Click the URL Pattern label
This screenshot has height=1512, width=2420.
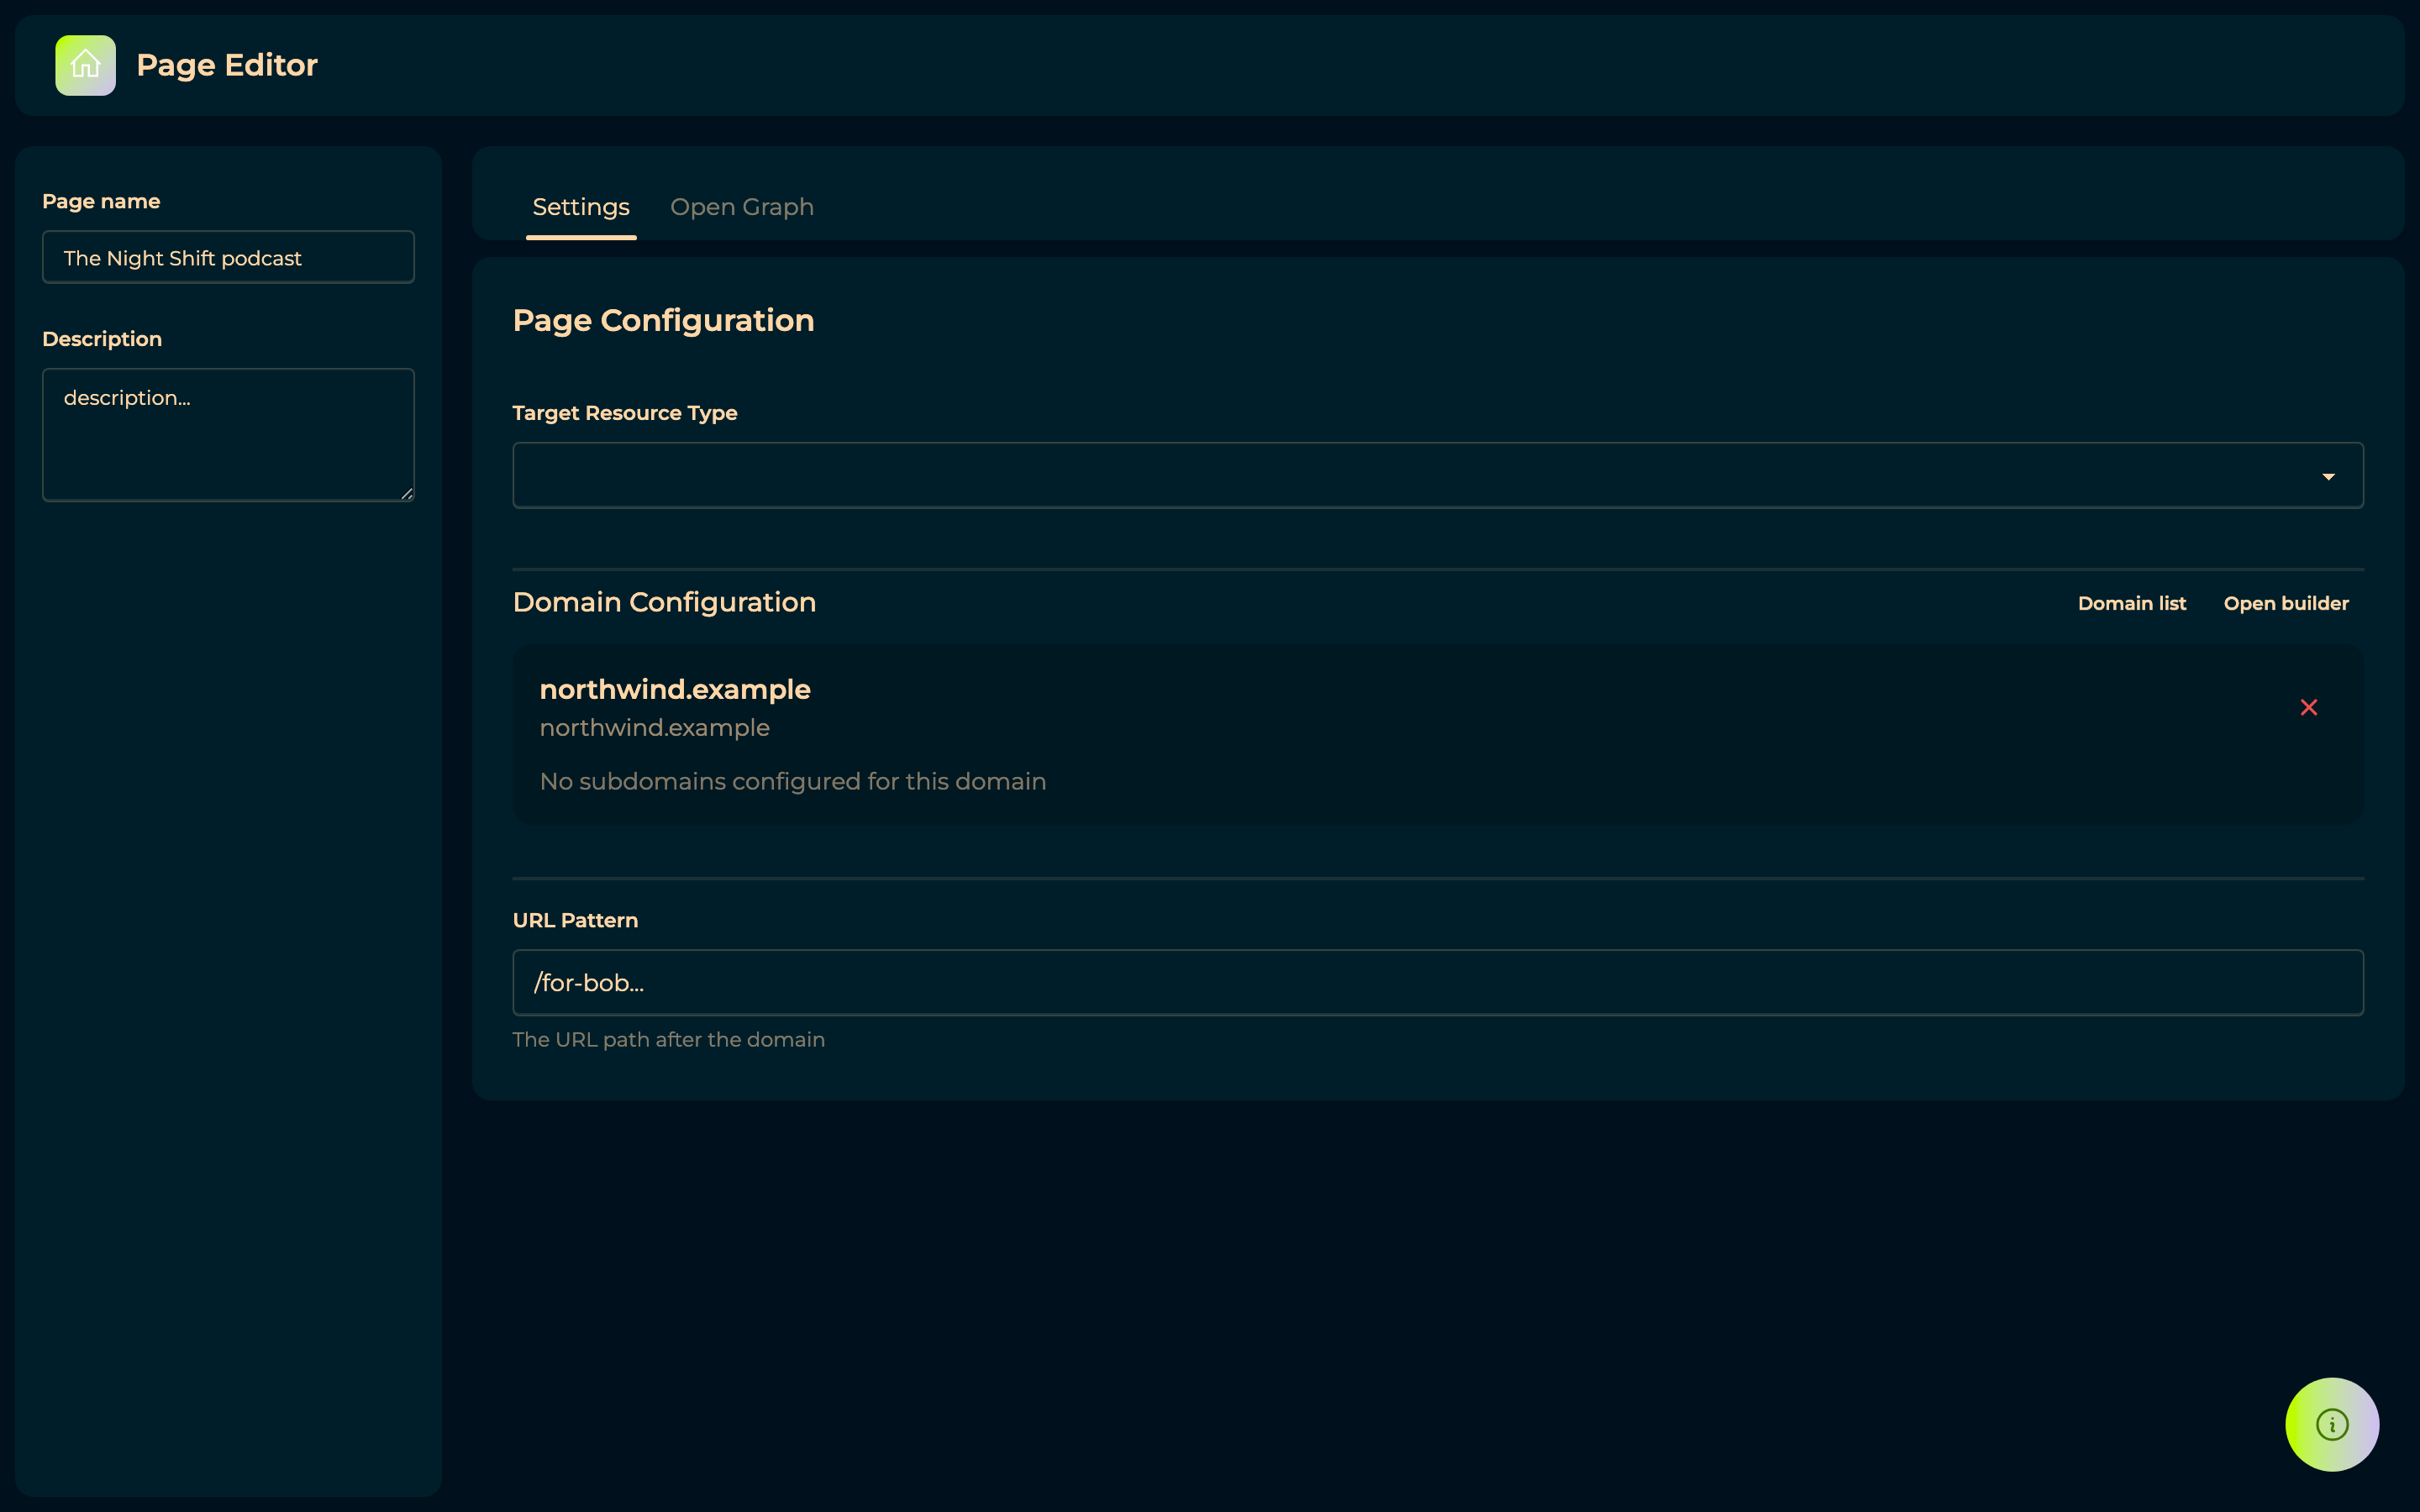[x=575, y=920]
